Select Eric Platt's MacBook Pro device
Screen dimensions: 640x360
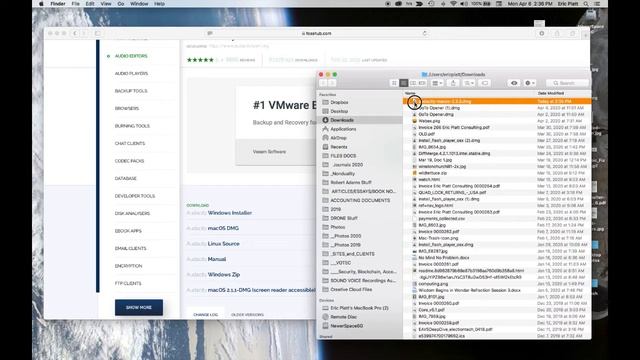click(359, 308)
